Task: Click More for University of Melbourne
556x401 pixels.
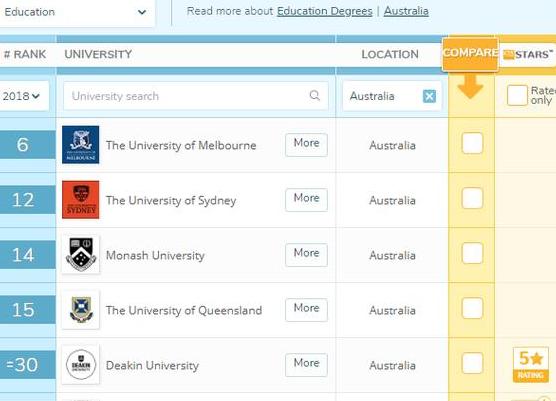Action: (306, 145)
